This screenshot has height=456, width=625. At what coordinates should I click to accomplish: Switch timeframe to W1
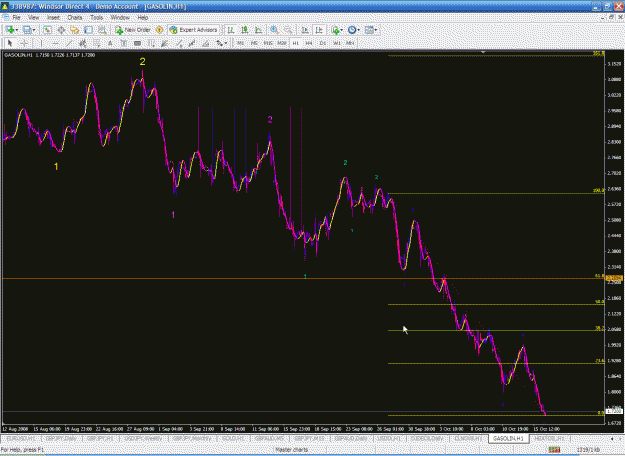(337, 43)
